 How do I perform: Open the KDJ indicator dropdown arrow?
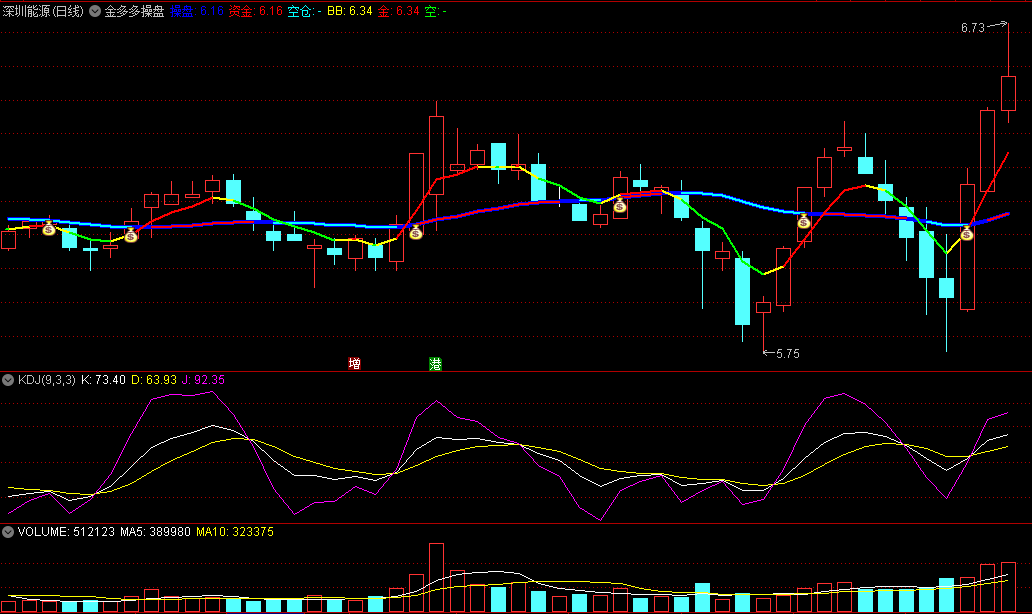[x=9, y=380]
